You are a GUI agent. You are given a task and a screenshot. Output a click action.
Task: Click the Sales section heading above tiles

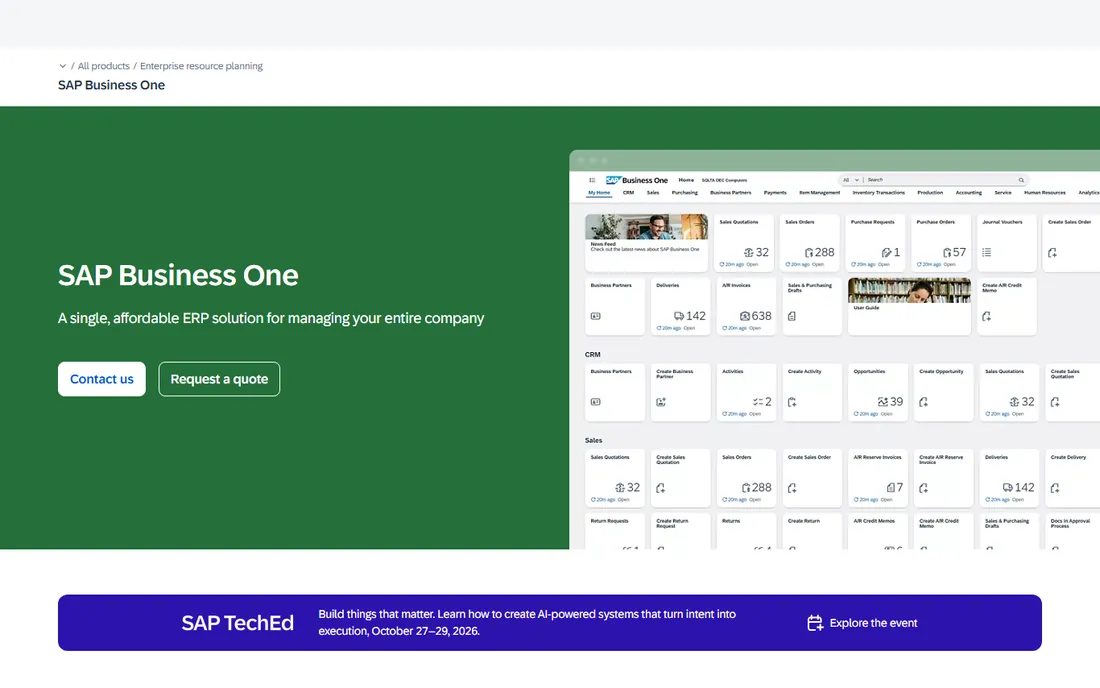coord(593,440)
